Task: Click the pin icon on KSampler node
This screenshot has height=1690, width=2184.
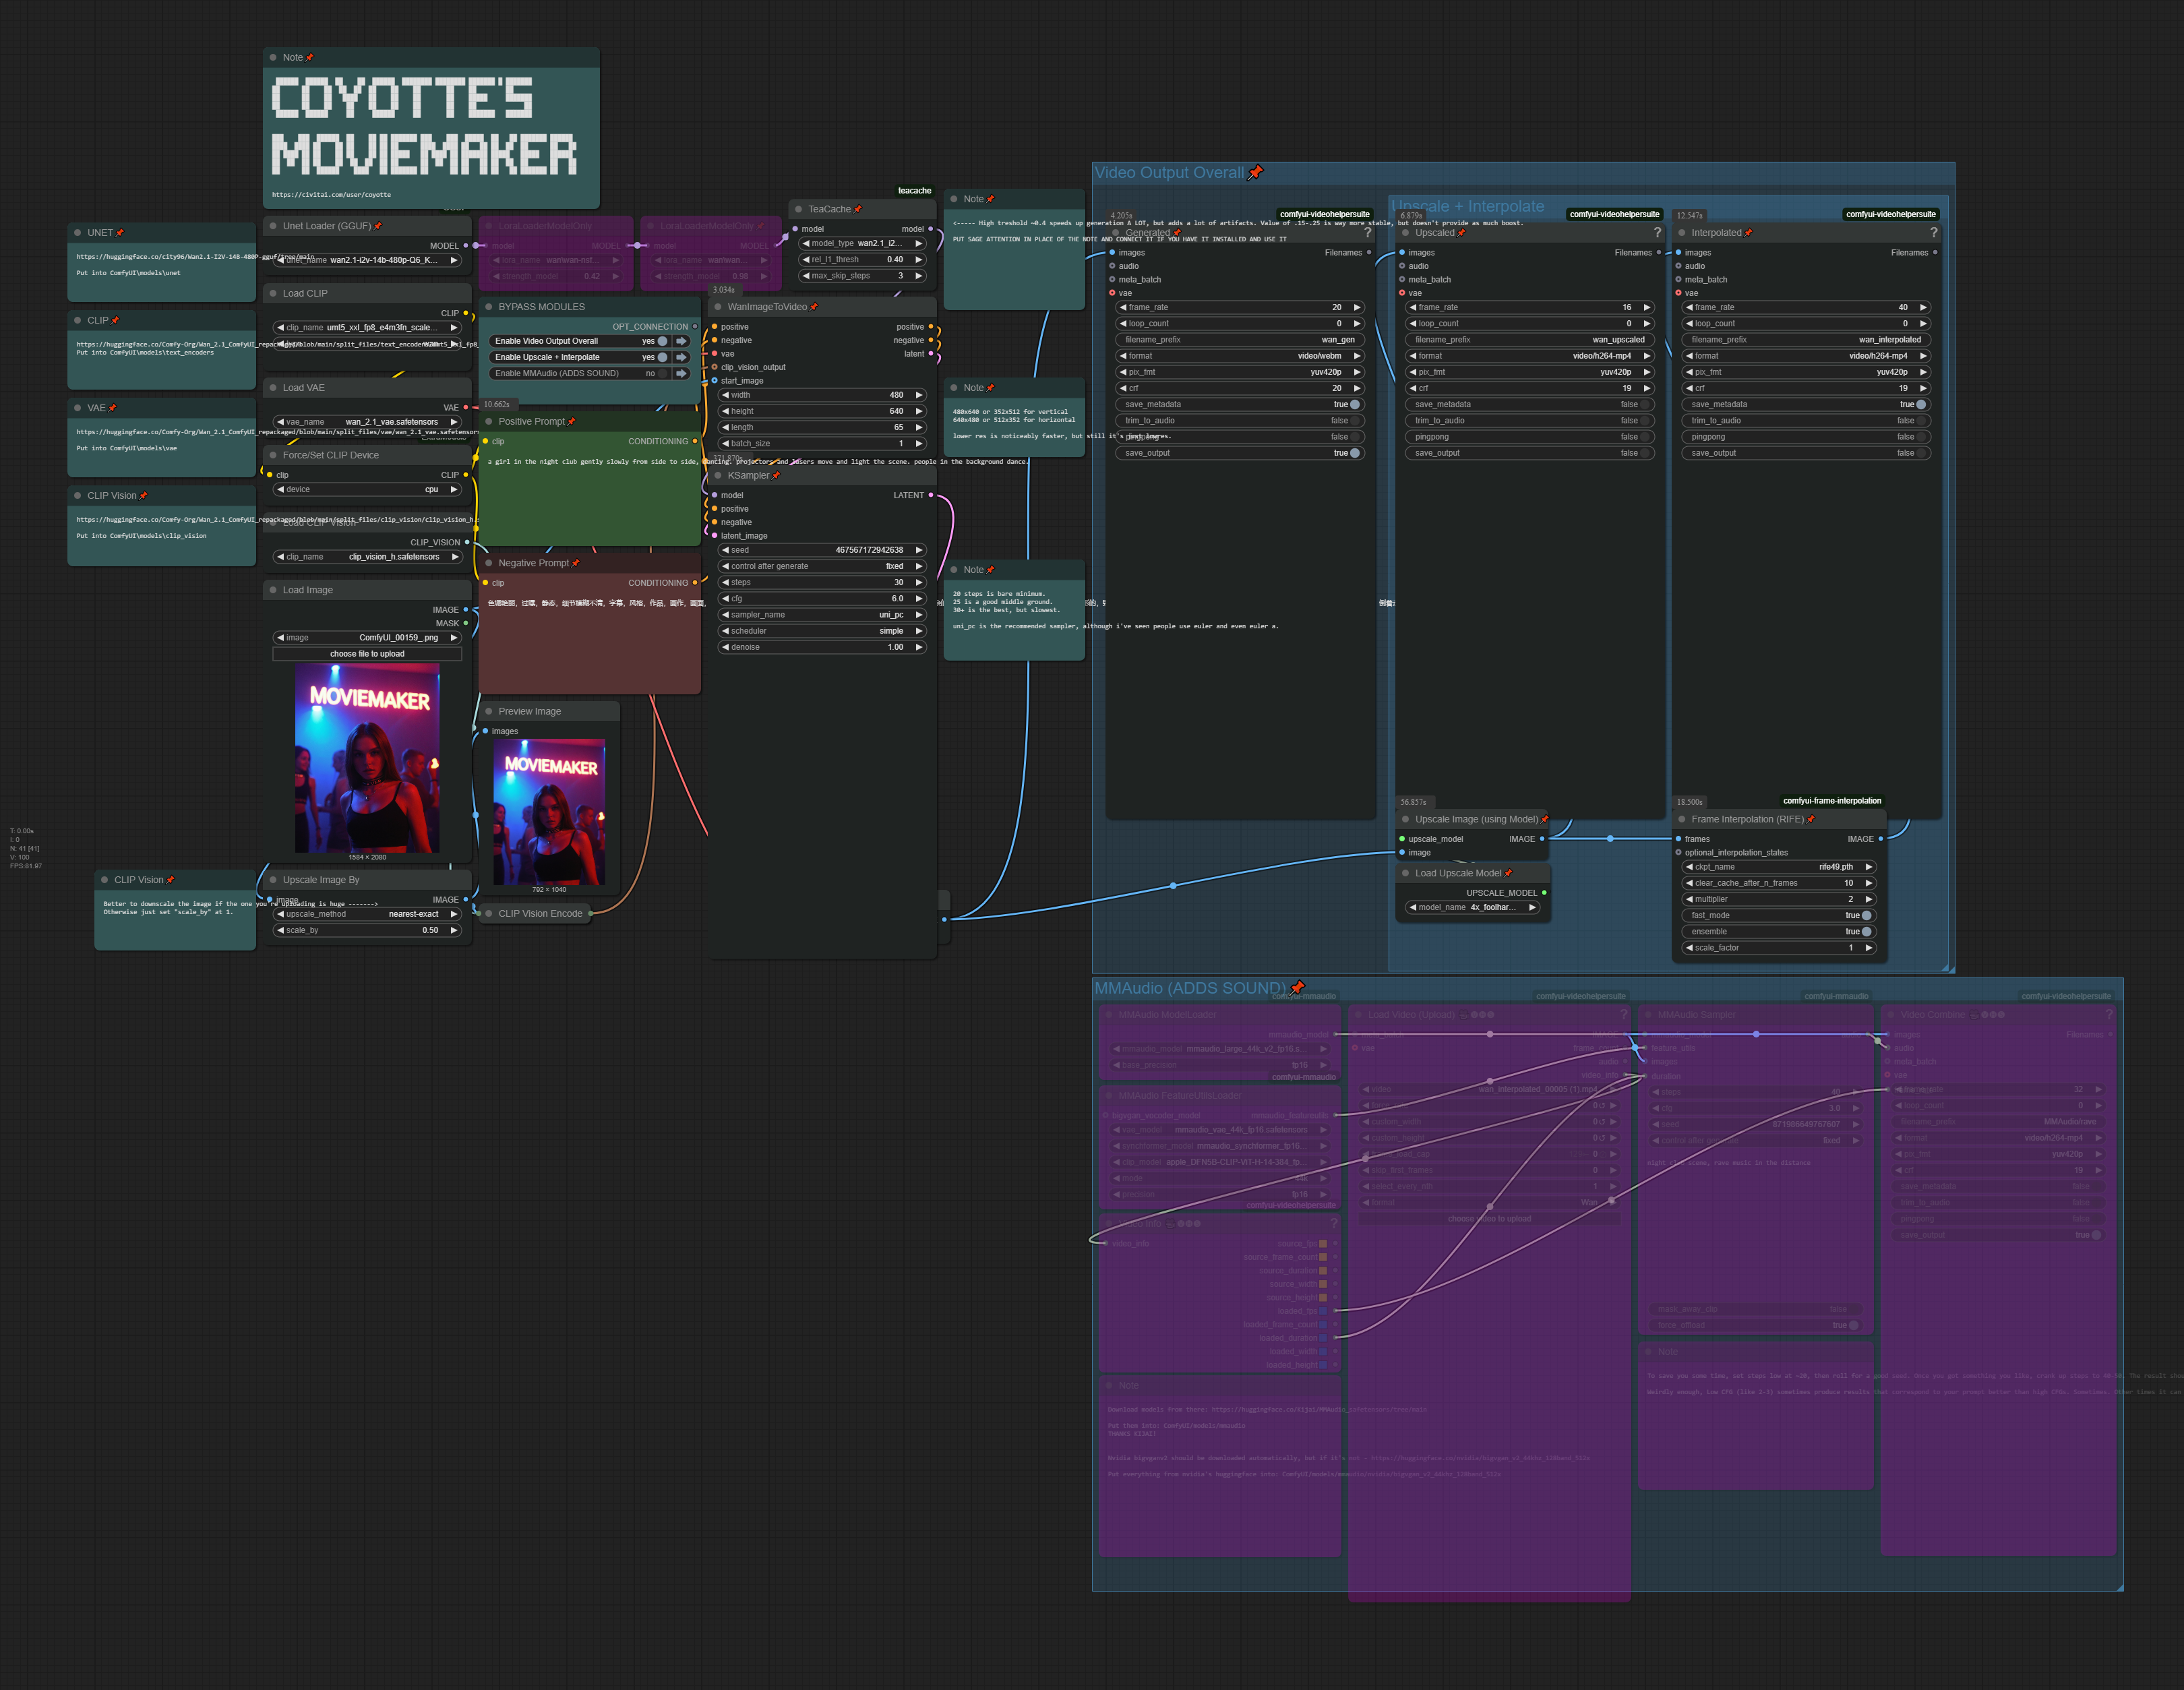Action: (776, 476)
